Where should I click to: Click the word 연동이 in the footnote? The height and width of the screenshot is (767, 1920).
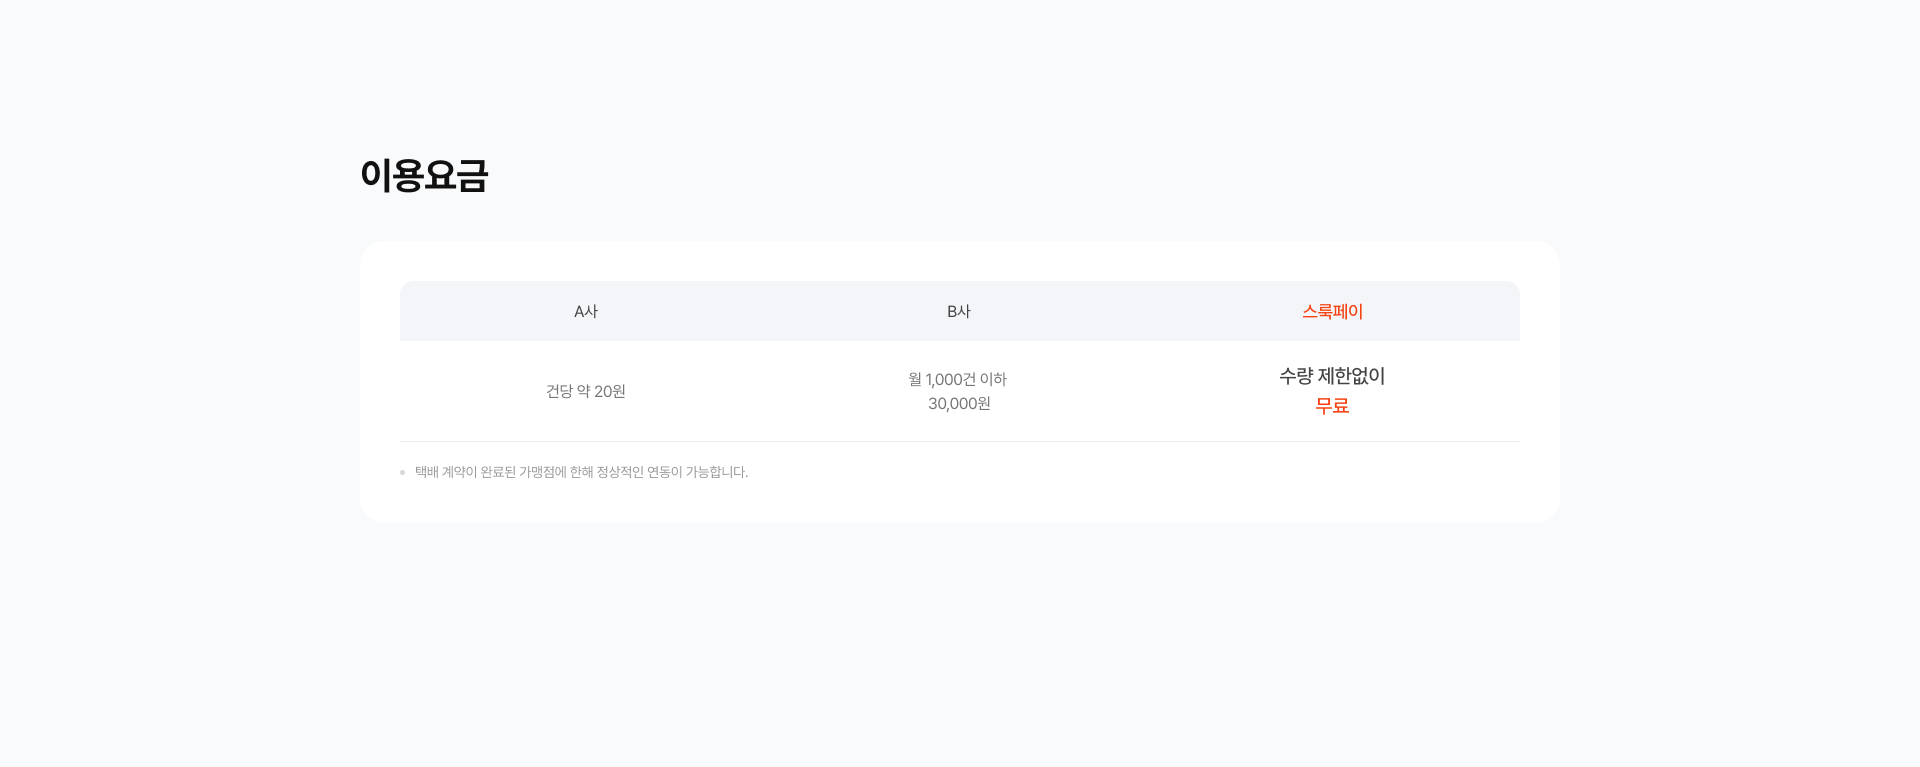[664, 472]
